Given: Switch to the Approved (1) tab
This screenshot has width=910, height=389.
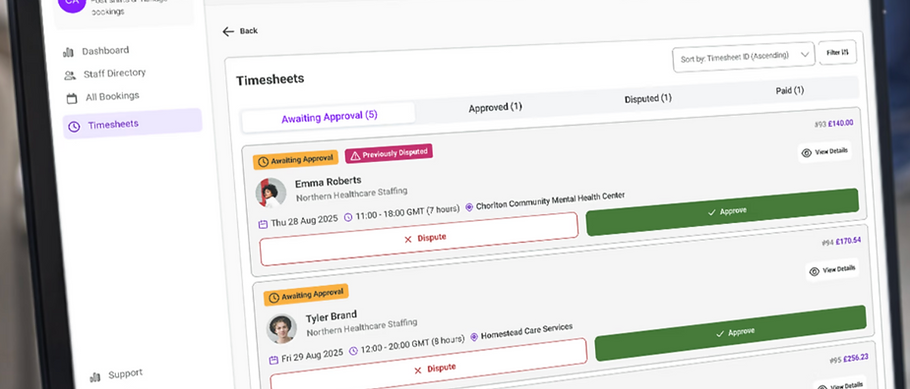Looking at the screenshot, I should coord(495,107).
